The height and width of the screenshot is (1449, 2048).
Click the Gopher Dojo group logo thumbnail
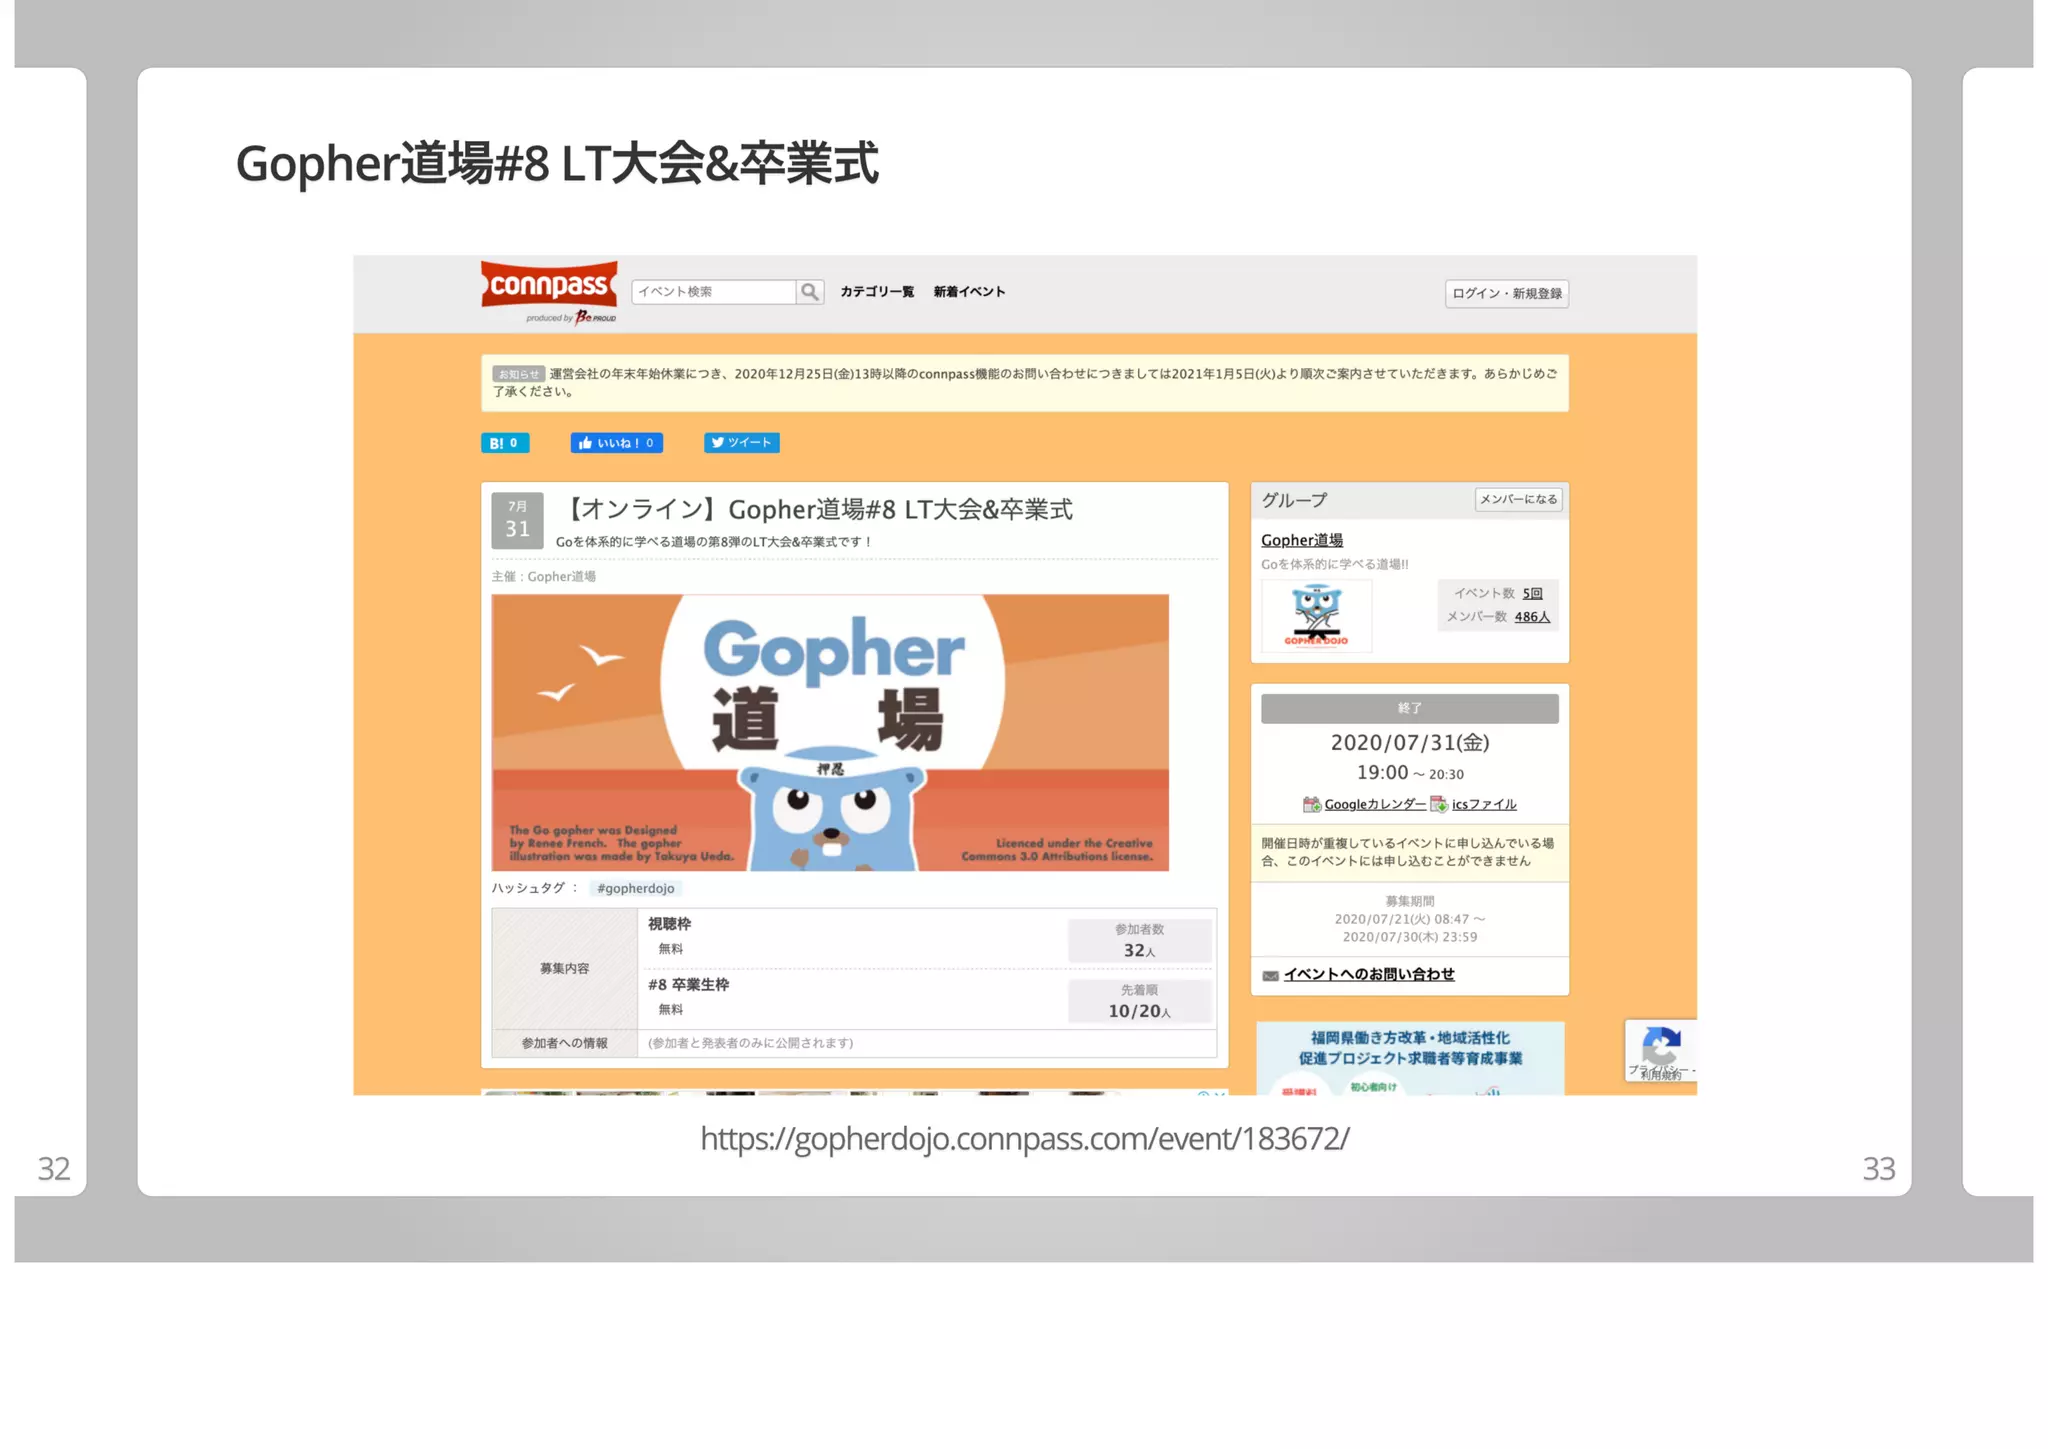[x=1316, y=616]
